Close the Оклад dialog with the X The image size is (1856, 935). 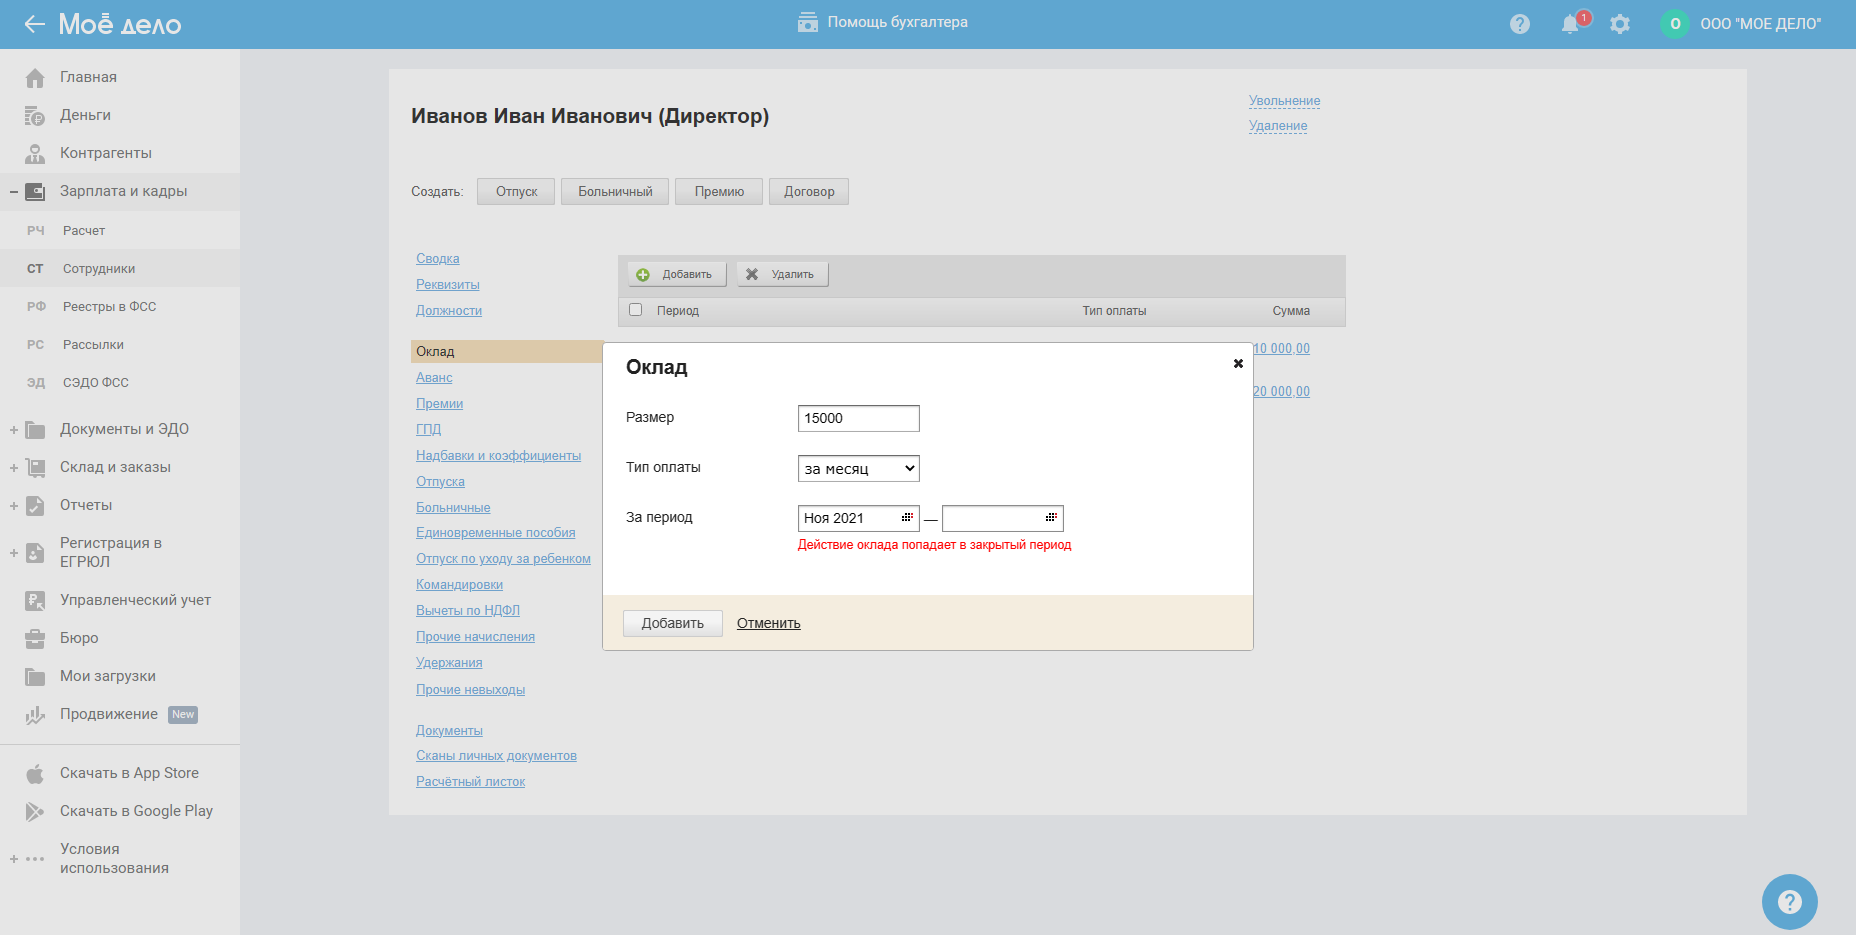(x=1238, y=364)
